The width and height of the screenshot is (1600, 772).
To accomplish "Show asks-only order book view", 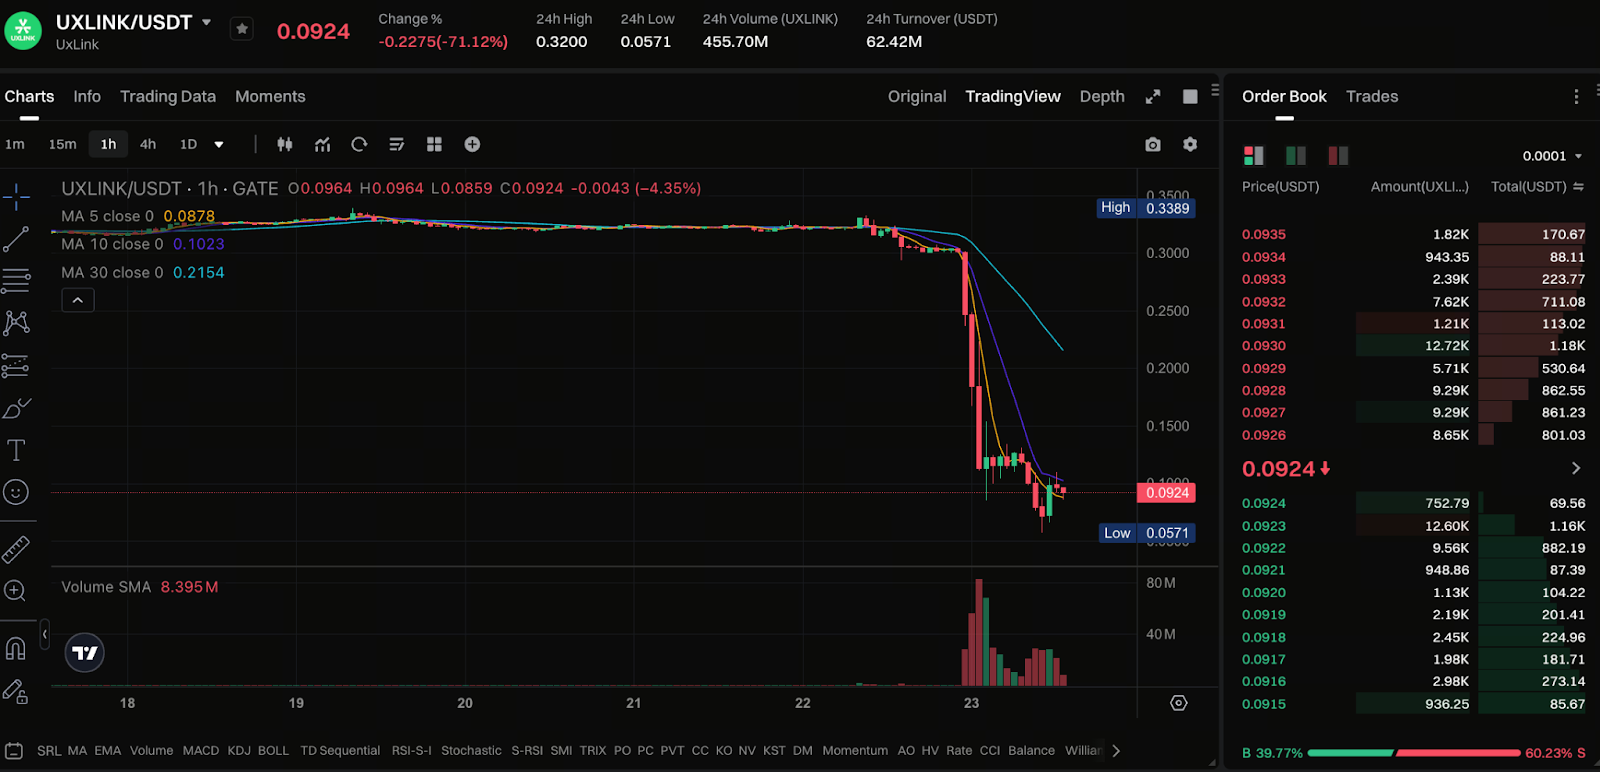I will point(1338,155).
